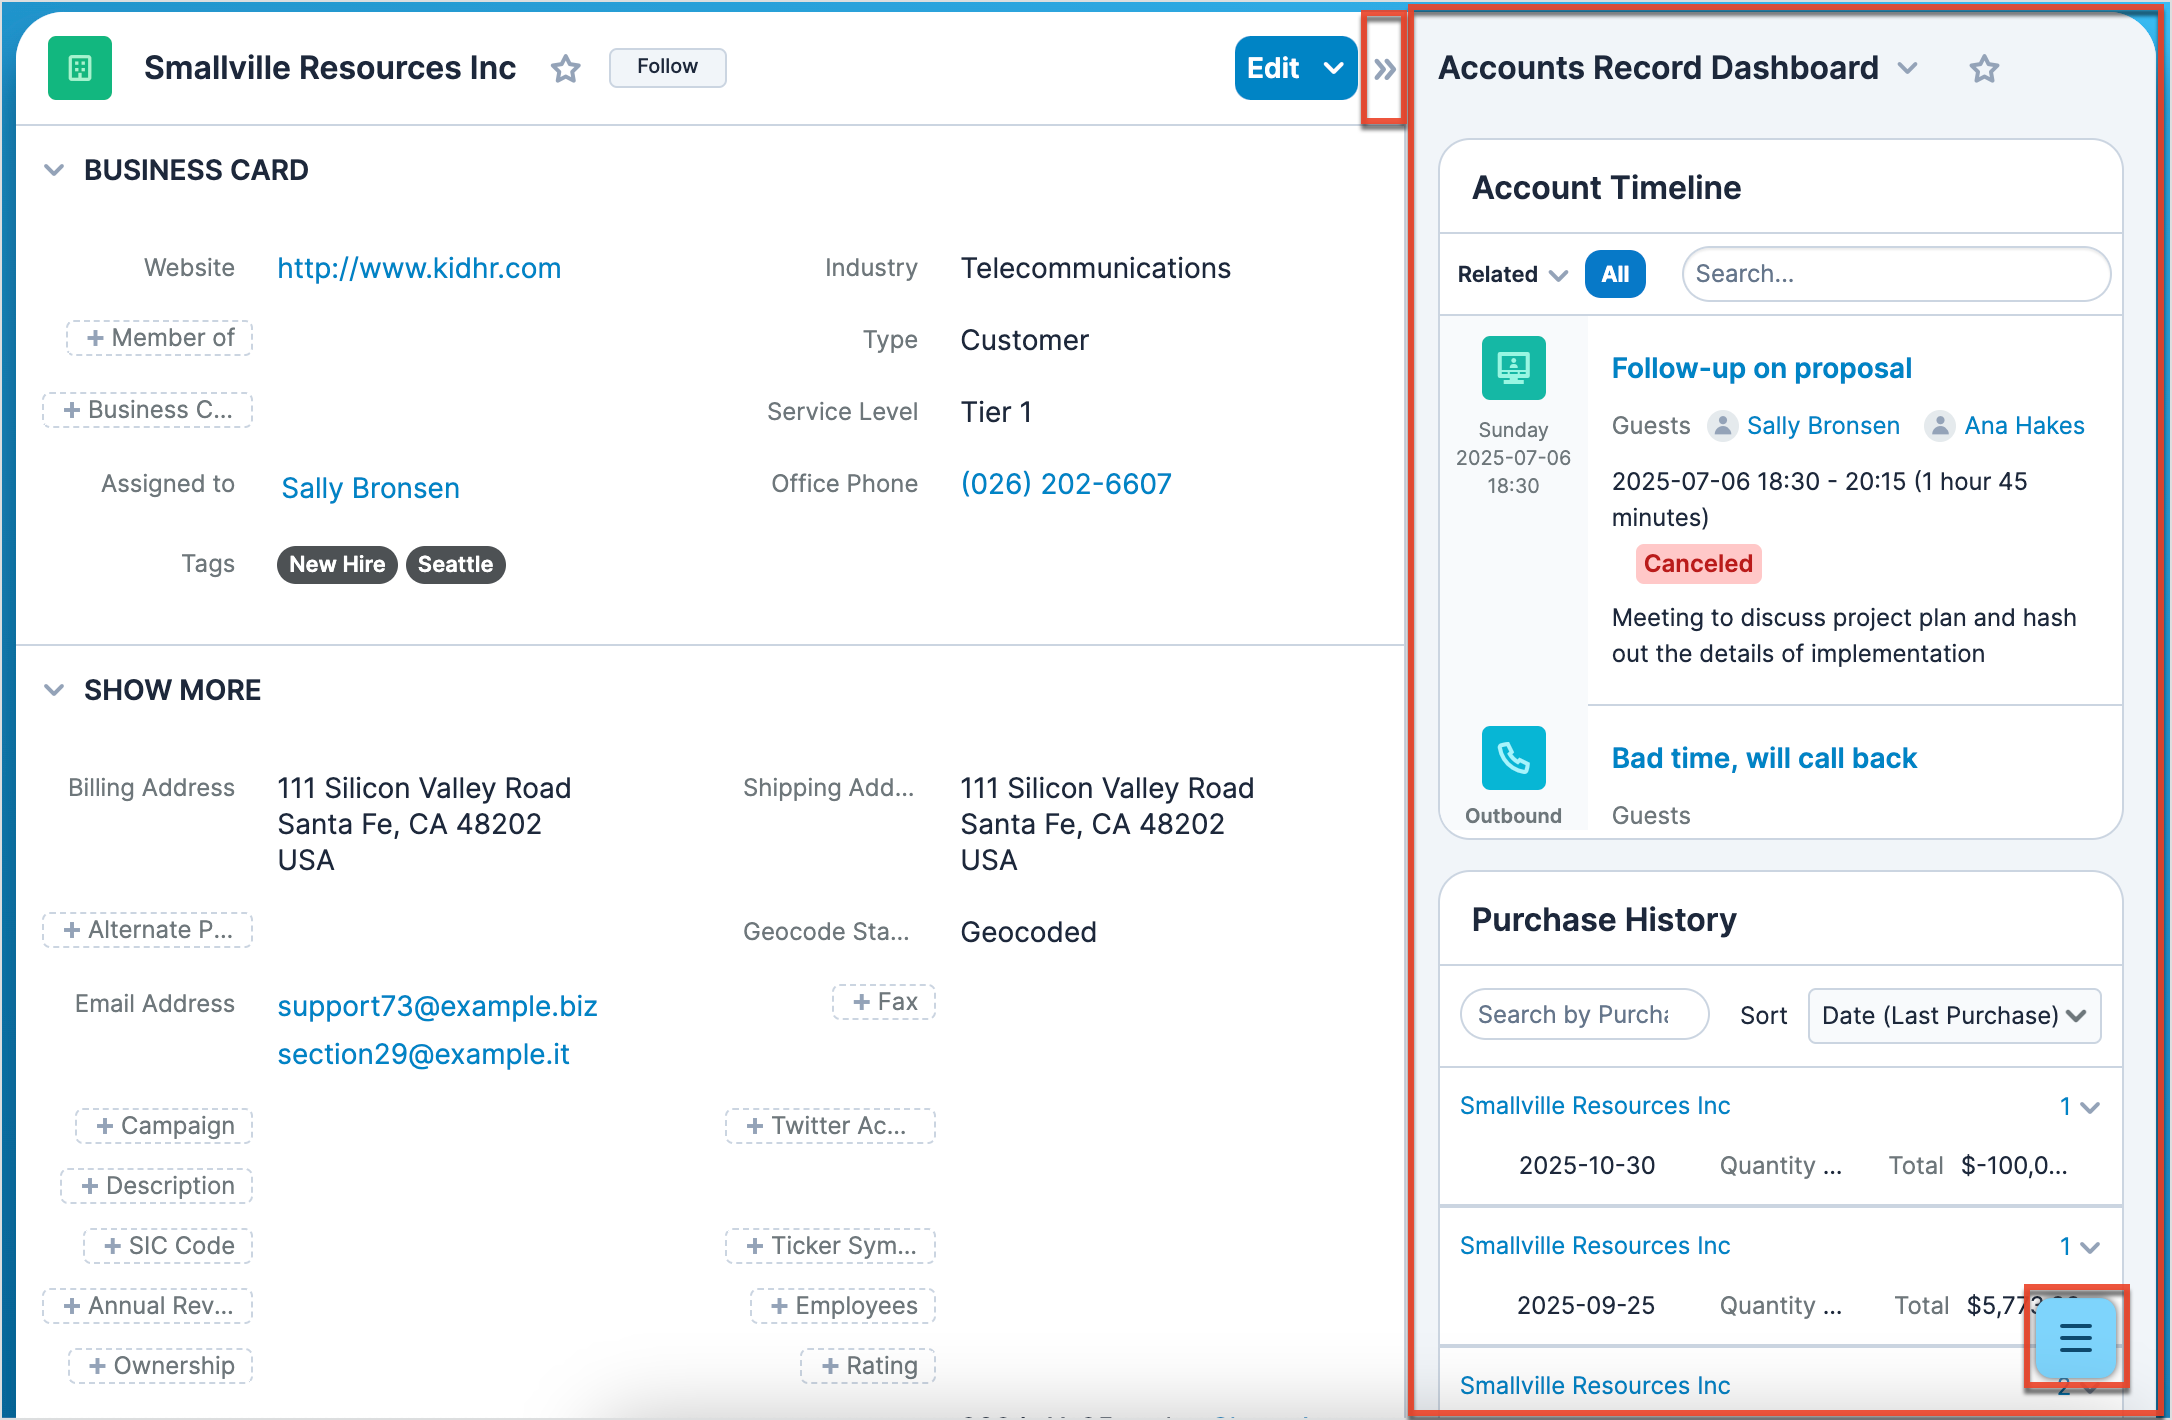The width and height of the screenshot is (2172, 1420).
Task: Collapse the BUSINESS CARD section
Action: [54, 169]
